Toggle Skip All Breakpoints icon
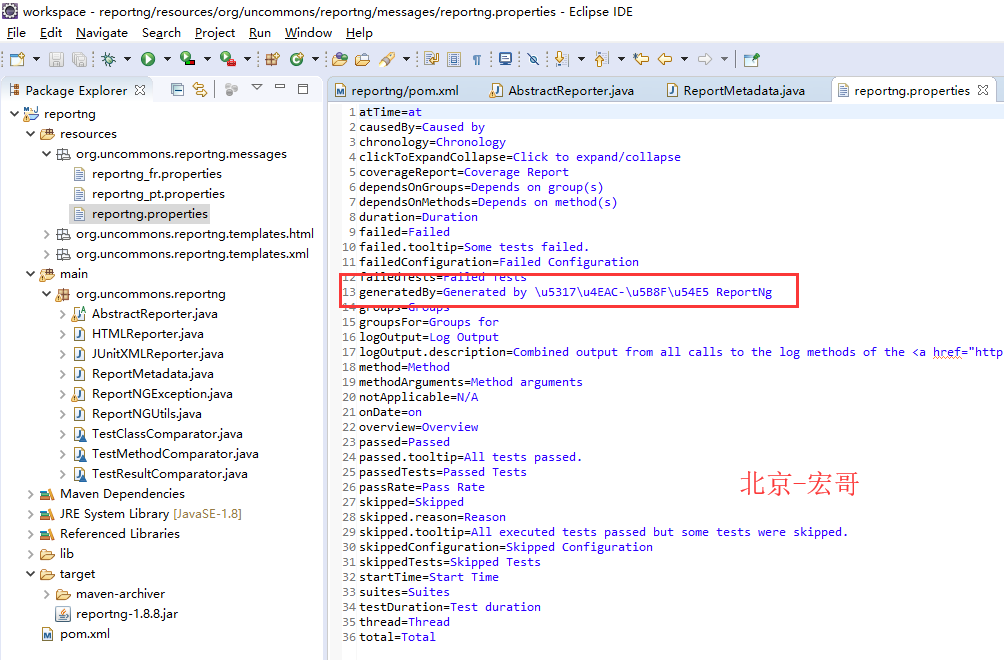Image resolution: width=1004 pixels, height=660 pixels. tap(533, 60)
